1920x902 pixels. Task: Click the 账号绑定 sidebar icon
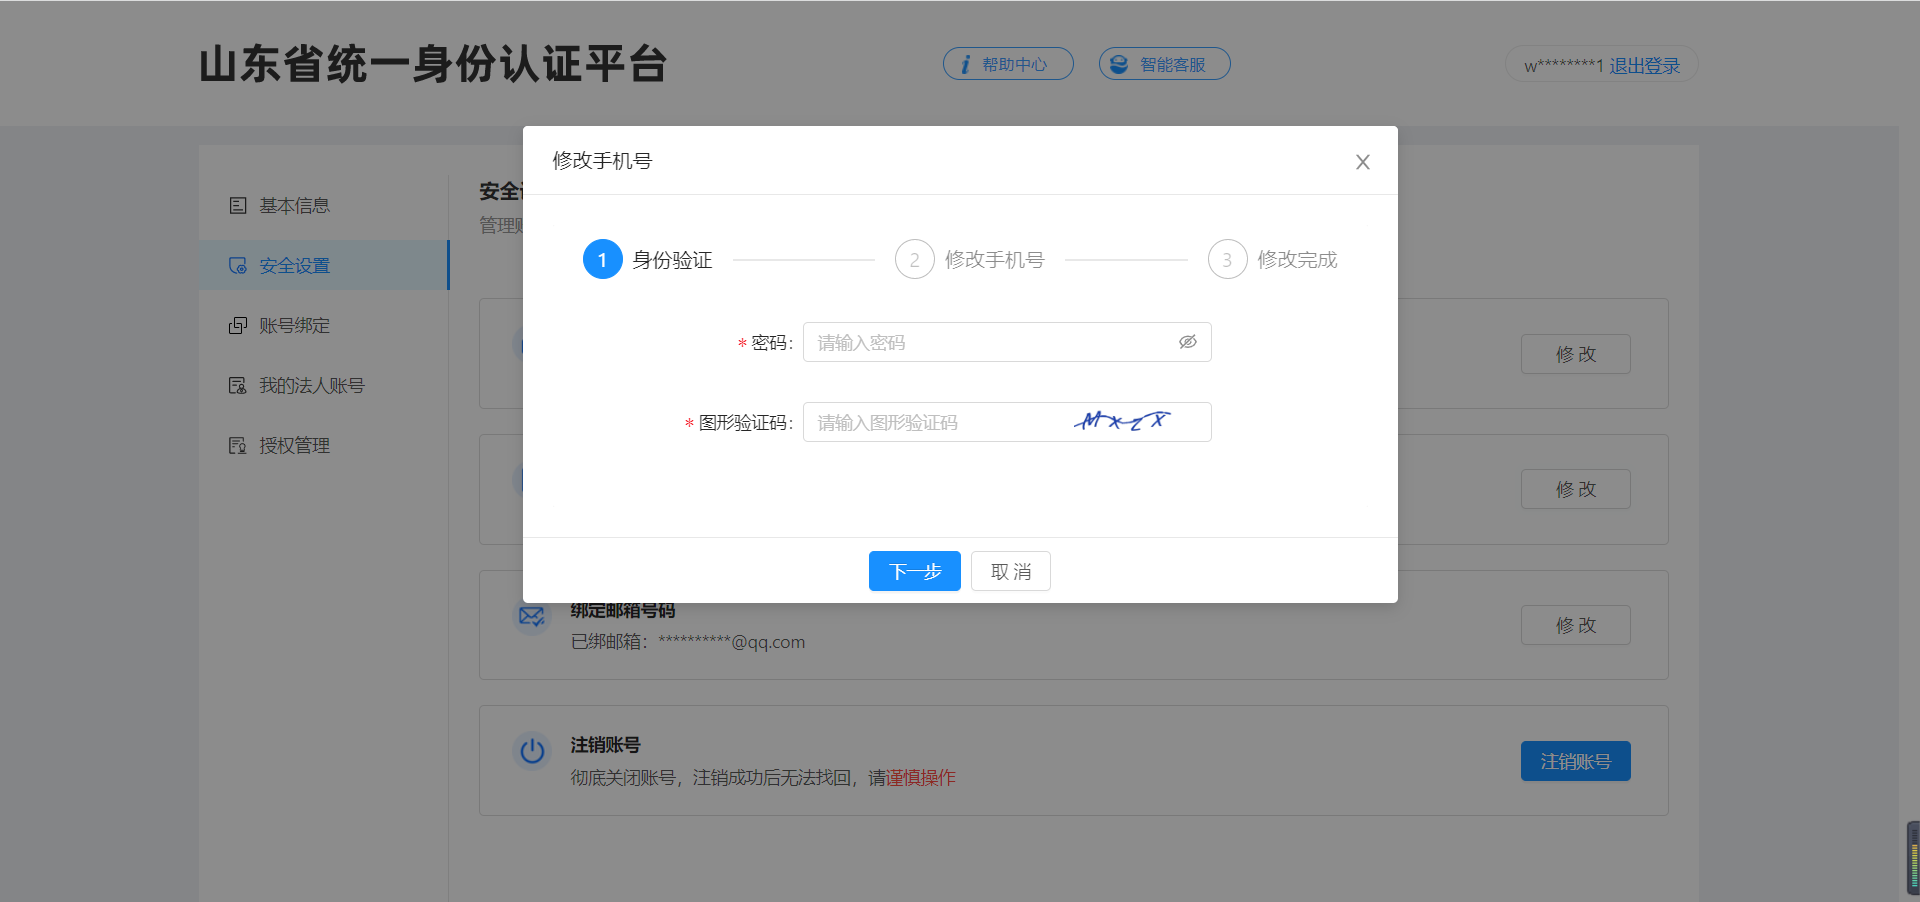(x=238, y=325)
